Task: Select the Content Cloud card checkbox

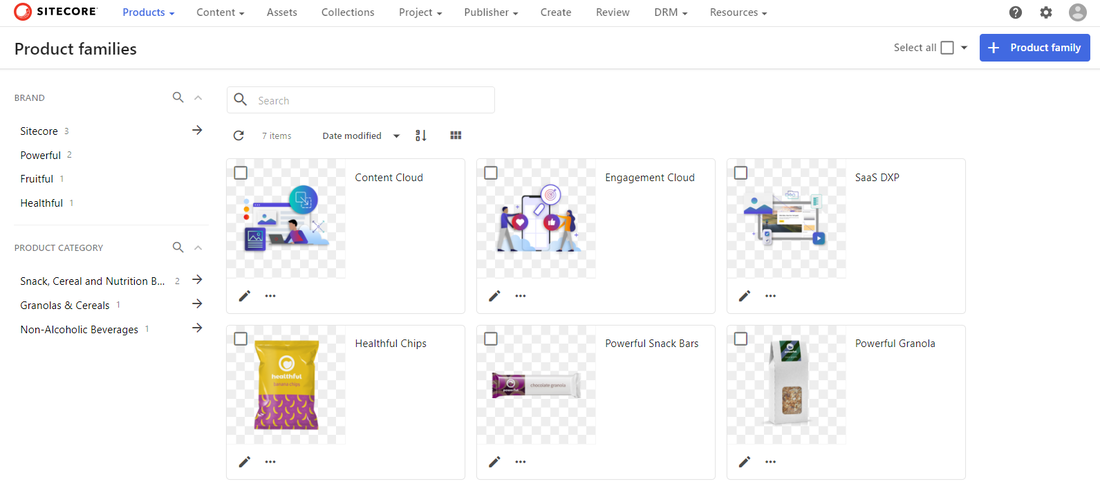Action: tap(241, 173)
